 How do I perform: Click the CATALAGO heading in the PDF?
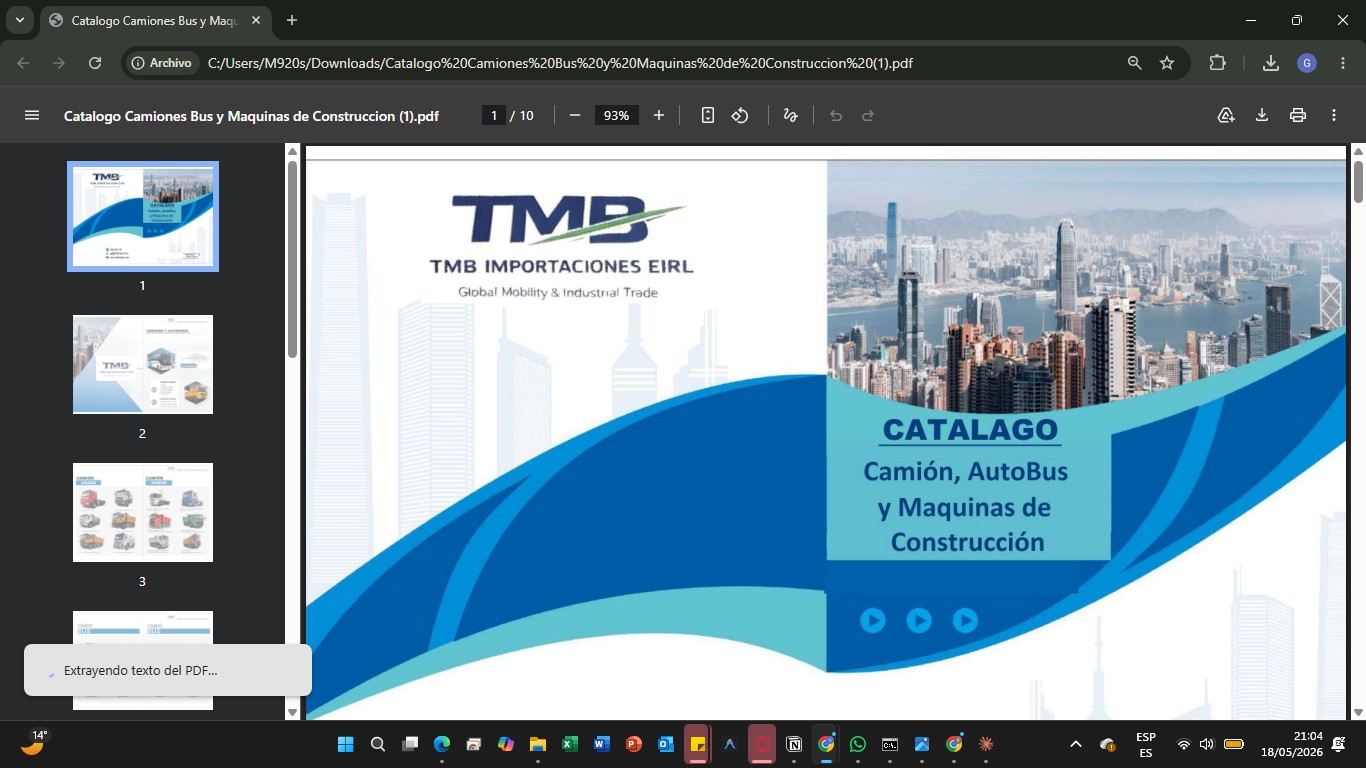click(x=970, y=430)
